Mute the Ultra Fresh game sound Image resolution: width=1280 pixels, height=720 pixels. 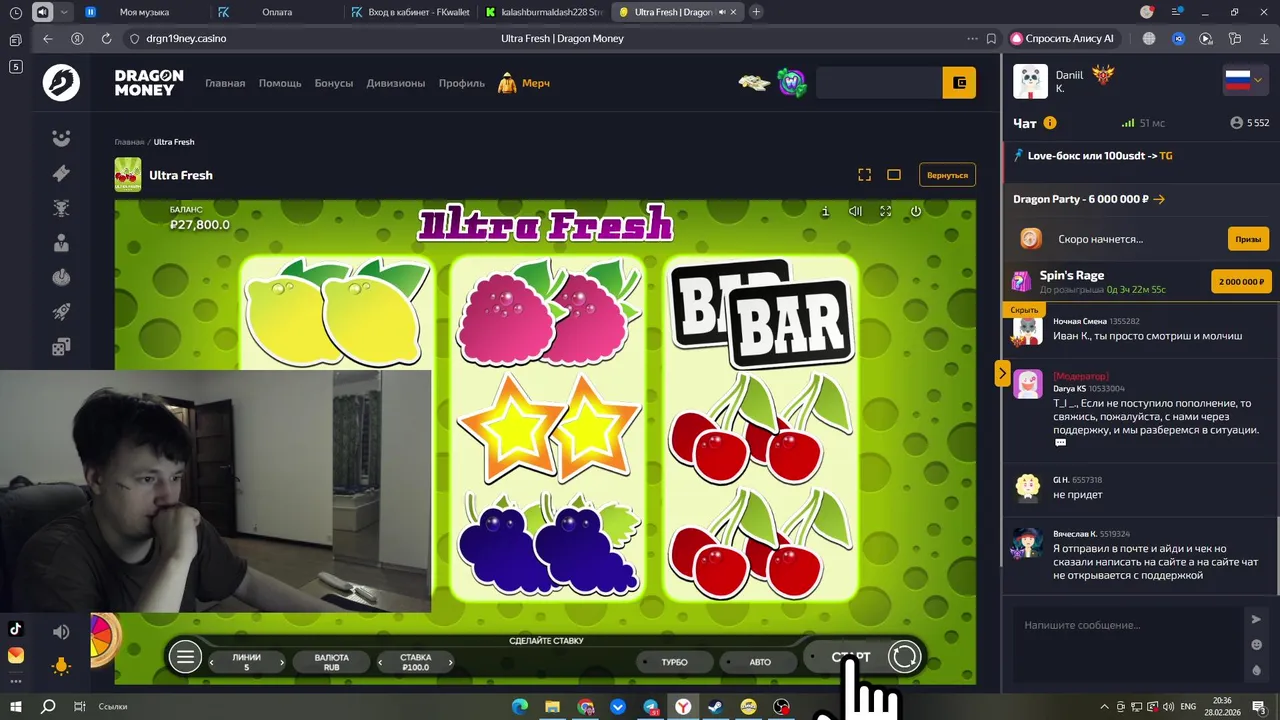click(855, 212)
